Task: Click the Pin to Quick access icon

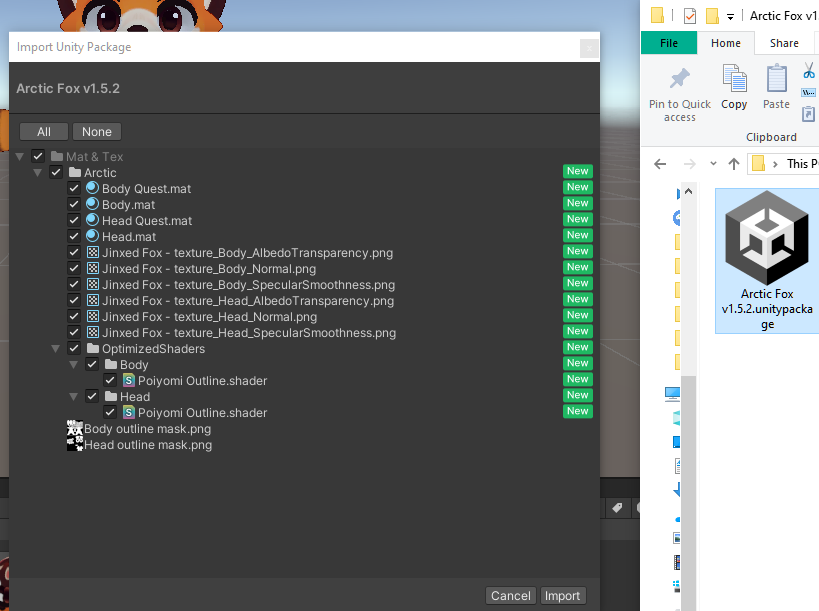Action: (x=680, y=80)
